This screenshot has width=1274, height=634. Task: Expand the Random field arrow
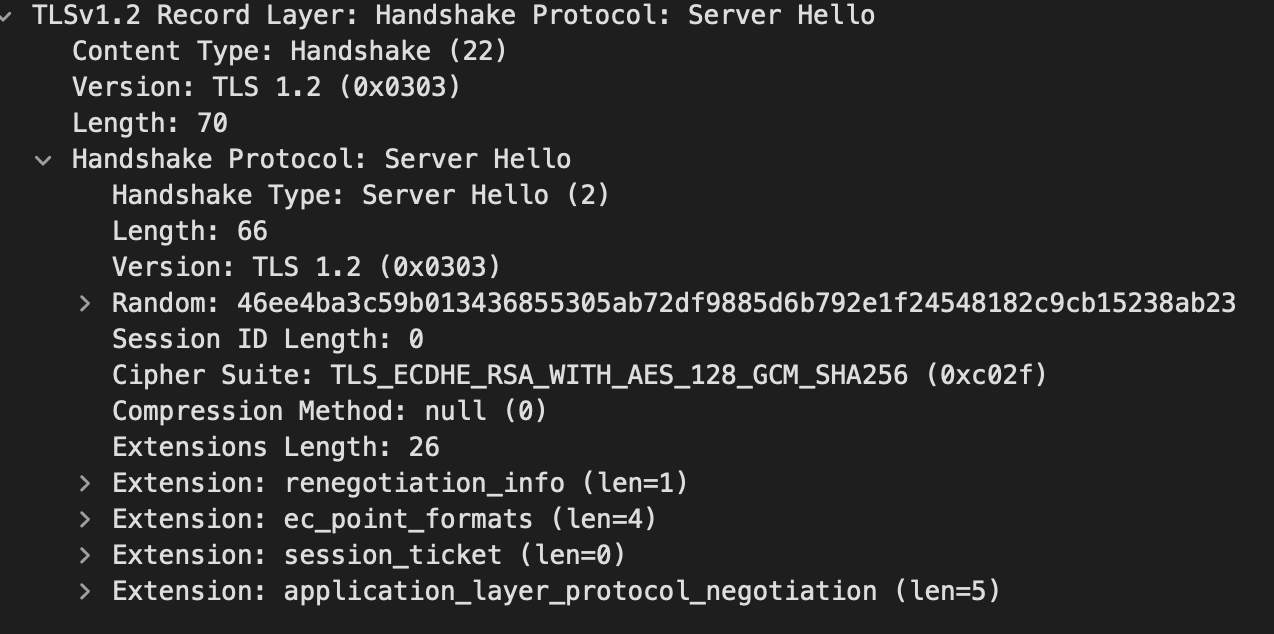85,303
